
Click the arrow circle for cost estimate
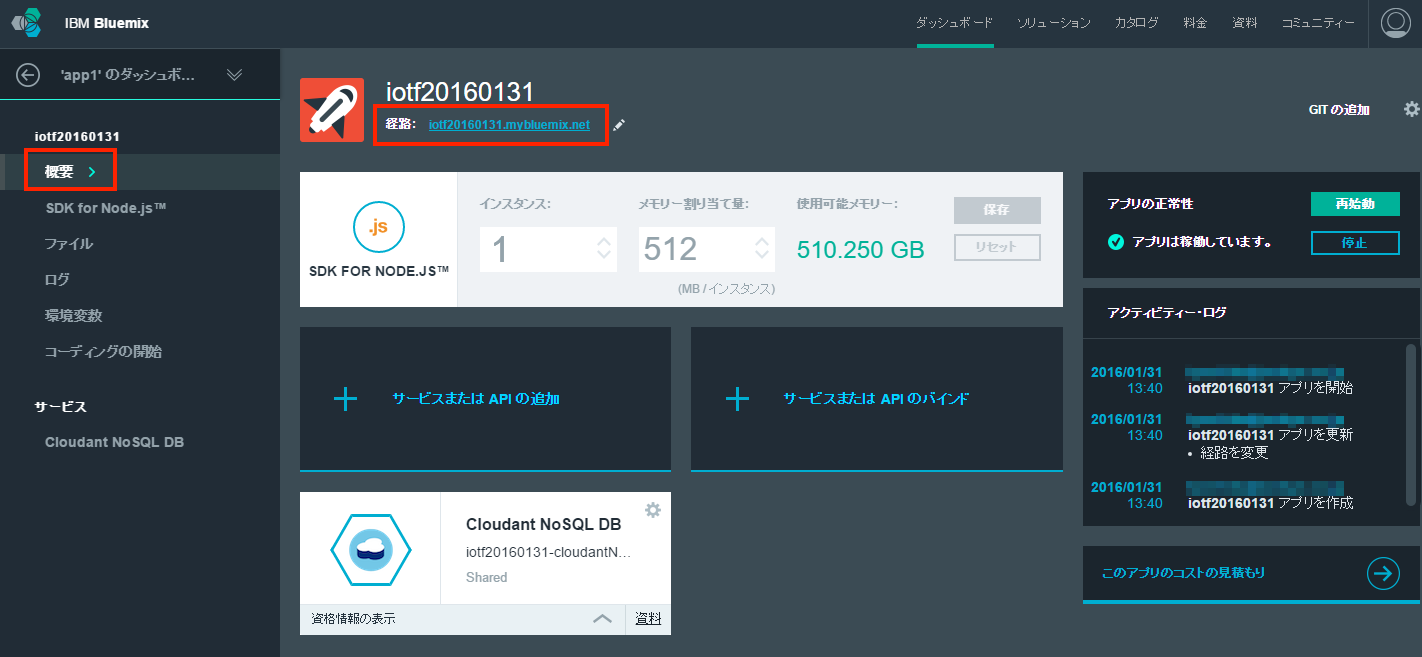click(1383, 573)
